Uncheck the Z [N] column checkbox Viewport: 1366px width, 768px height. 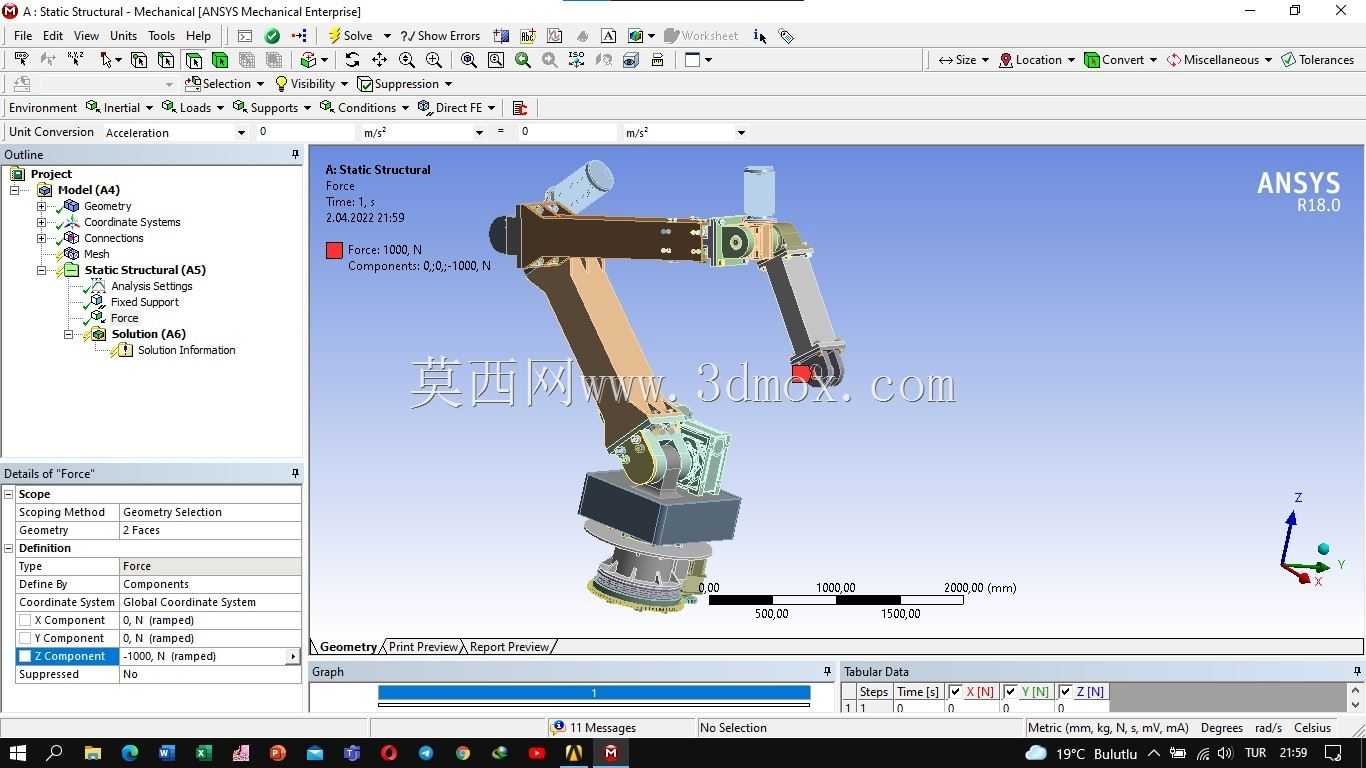tap(1065, 691)
